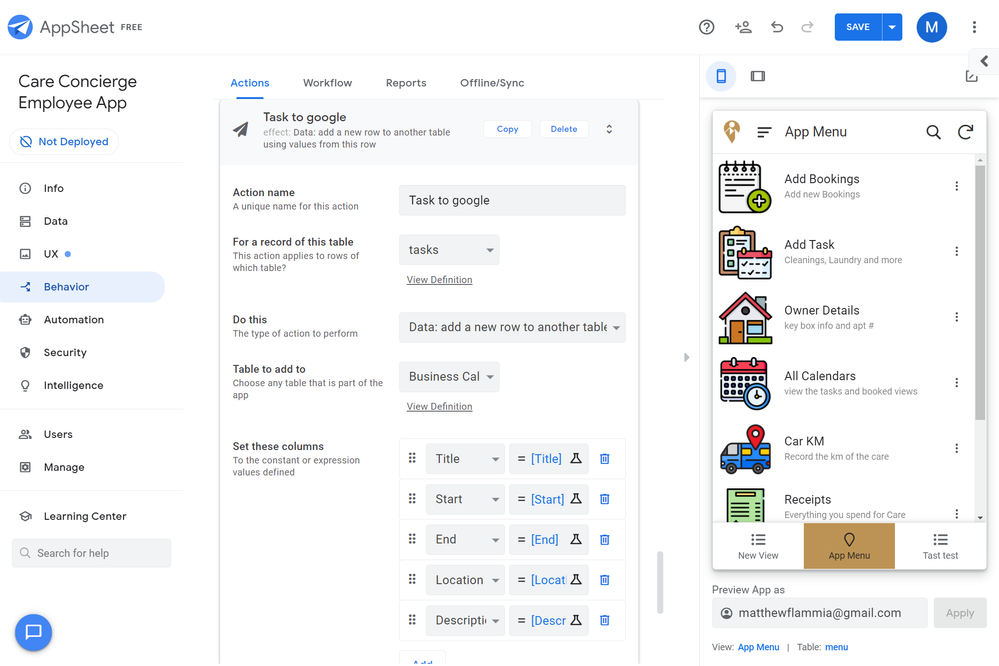Delete the Description column assignment
The height and width of the screenshot is (666, 999).
tap(605, 620)
